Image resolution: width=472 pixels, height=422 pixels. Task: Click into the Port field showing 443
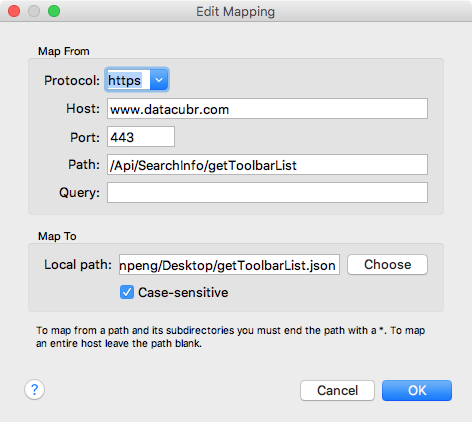pos(141,137)
